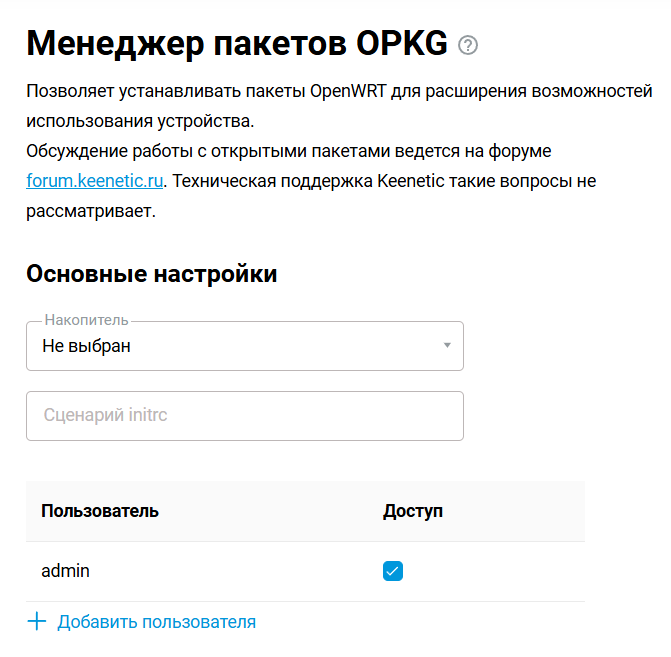Viewport: 671px width, 657px height.
Task: Follow the forum.keenetic.ru link
Action: (x=94, y=181)
